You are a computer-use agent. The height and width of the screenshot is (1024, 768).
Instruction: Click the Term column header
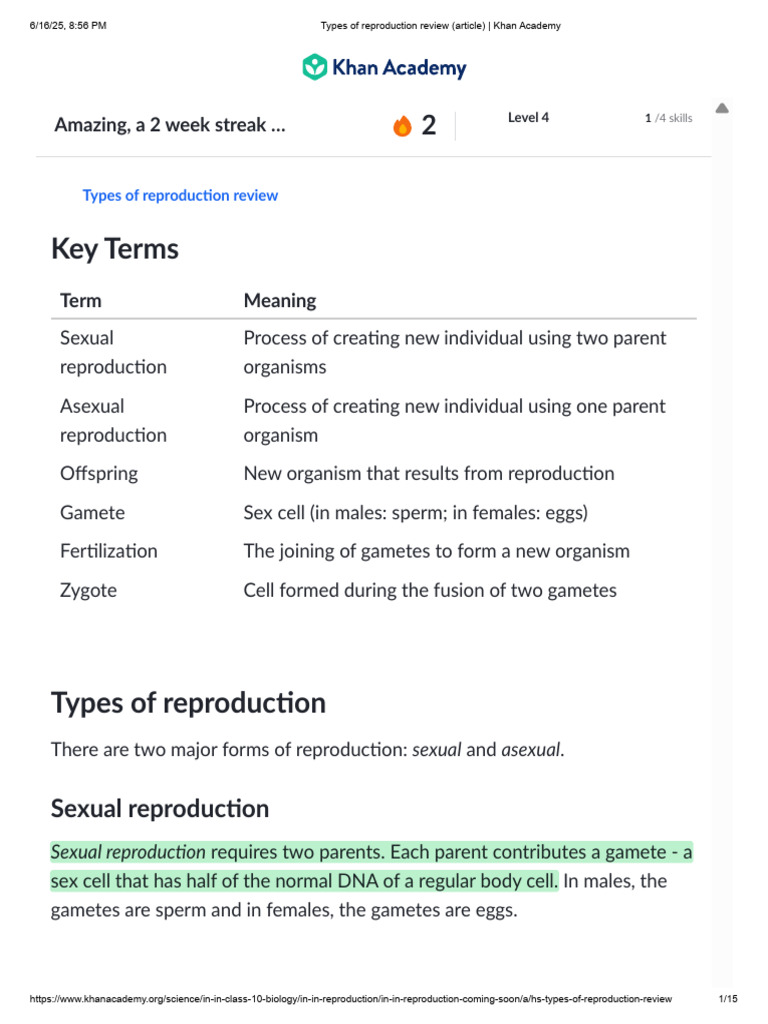tap(81, 300)
